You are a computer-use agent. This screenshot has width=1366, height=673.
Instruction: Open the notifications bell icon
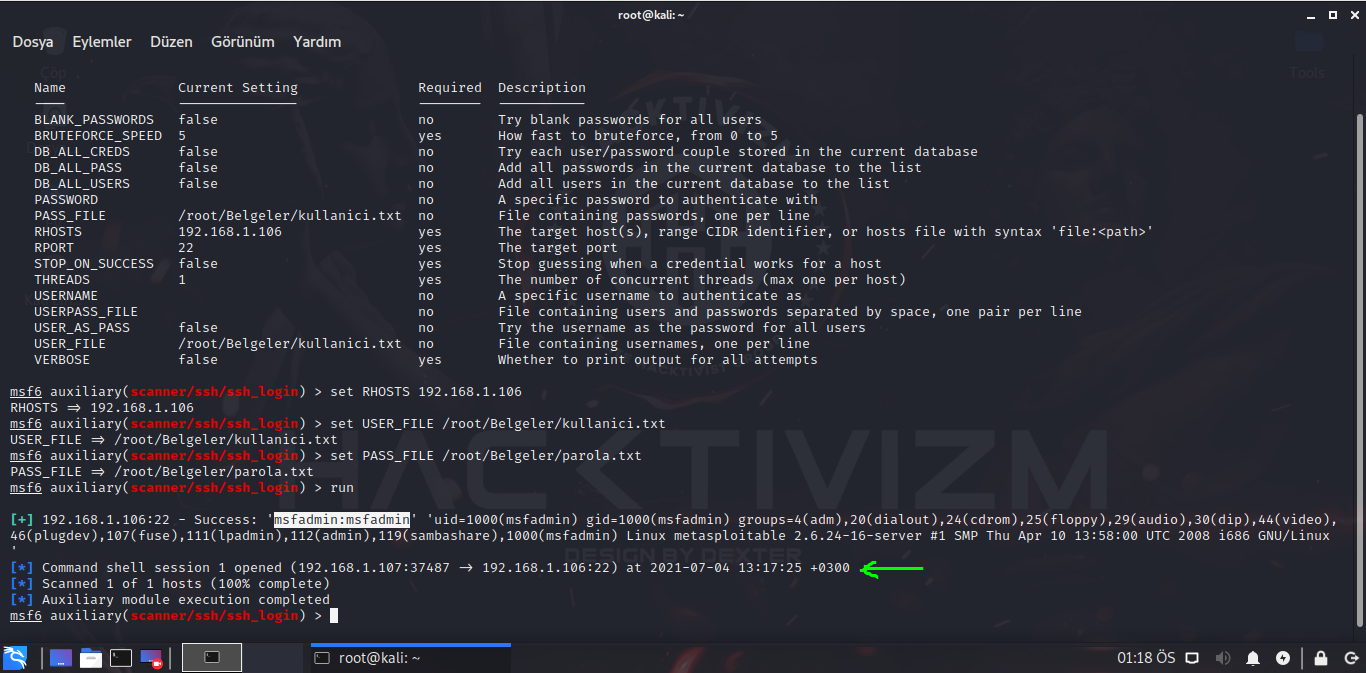[1253, 658]
